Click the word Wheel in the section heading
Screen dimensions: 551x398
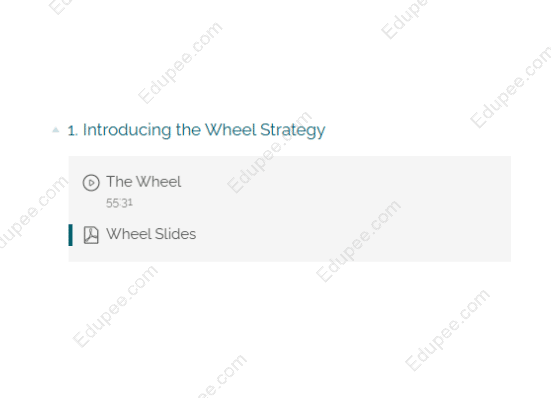[231, 130]
